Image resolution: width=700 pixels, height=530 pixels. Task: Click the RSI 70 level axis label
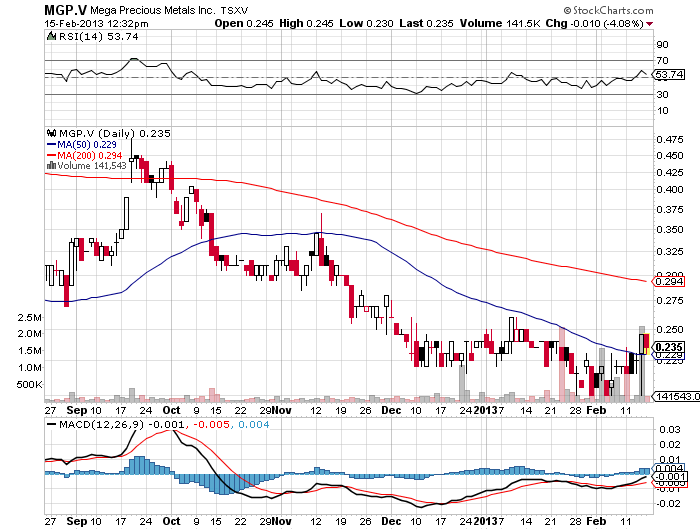coord(662,60)
